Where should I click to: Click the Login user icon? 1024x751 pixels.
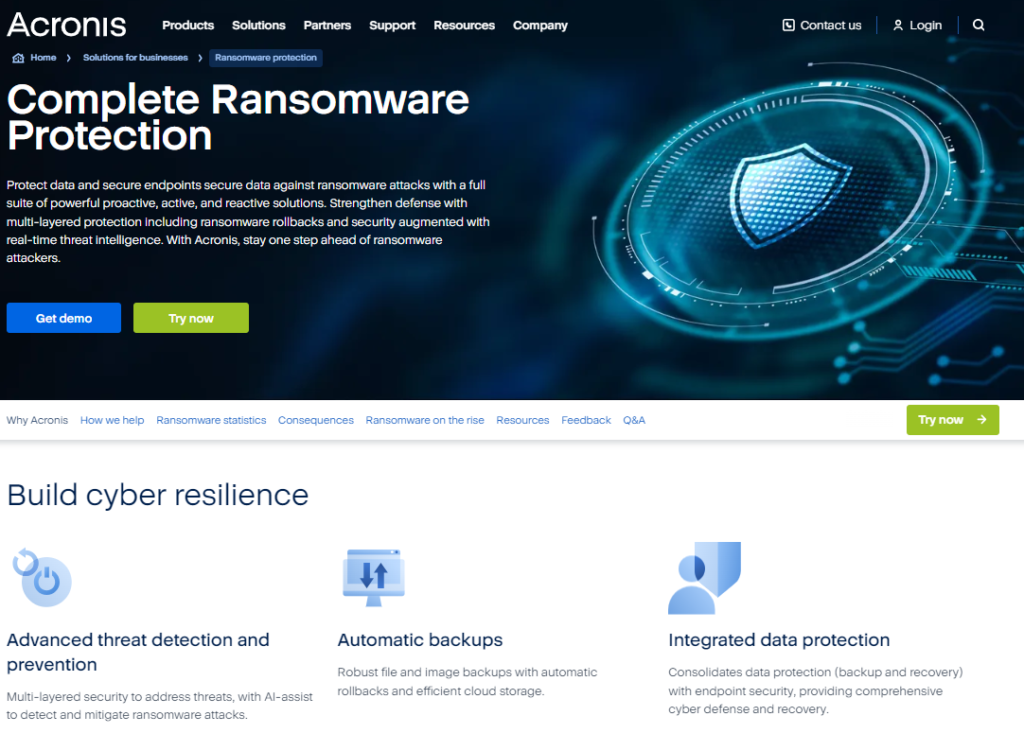[x=898, y=25]
